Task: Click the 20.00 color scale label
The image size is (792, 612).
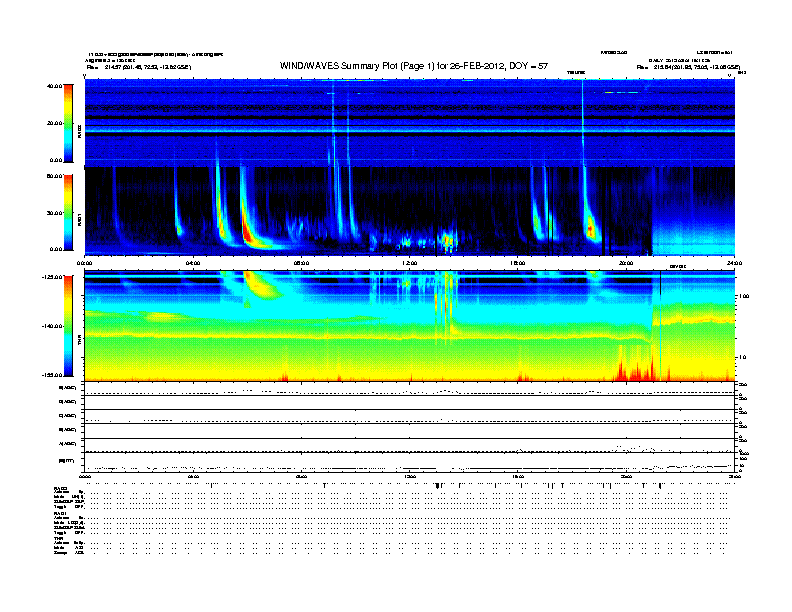Action: pyautogui.click(x=54, y=123)
